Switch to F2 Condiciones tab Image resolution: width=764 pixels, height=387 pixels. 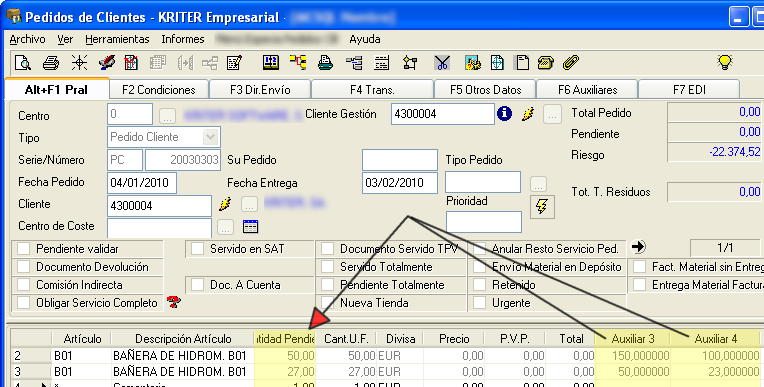[x=159, y=90]
